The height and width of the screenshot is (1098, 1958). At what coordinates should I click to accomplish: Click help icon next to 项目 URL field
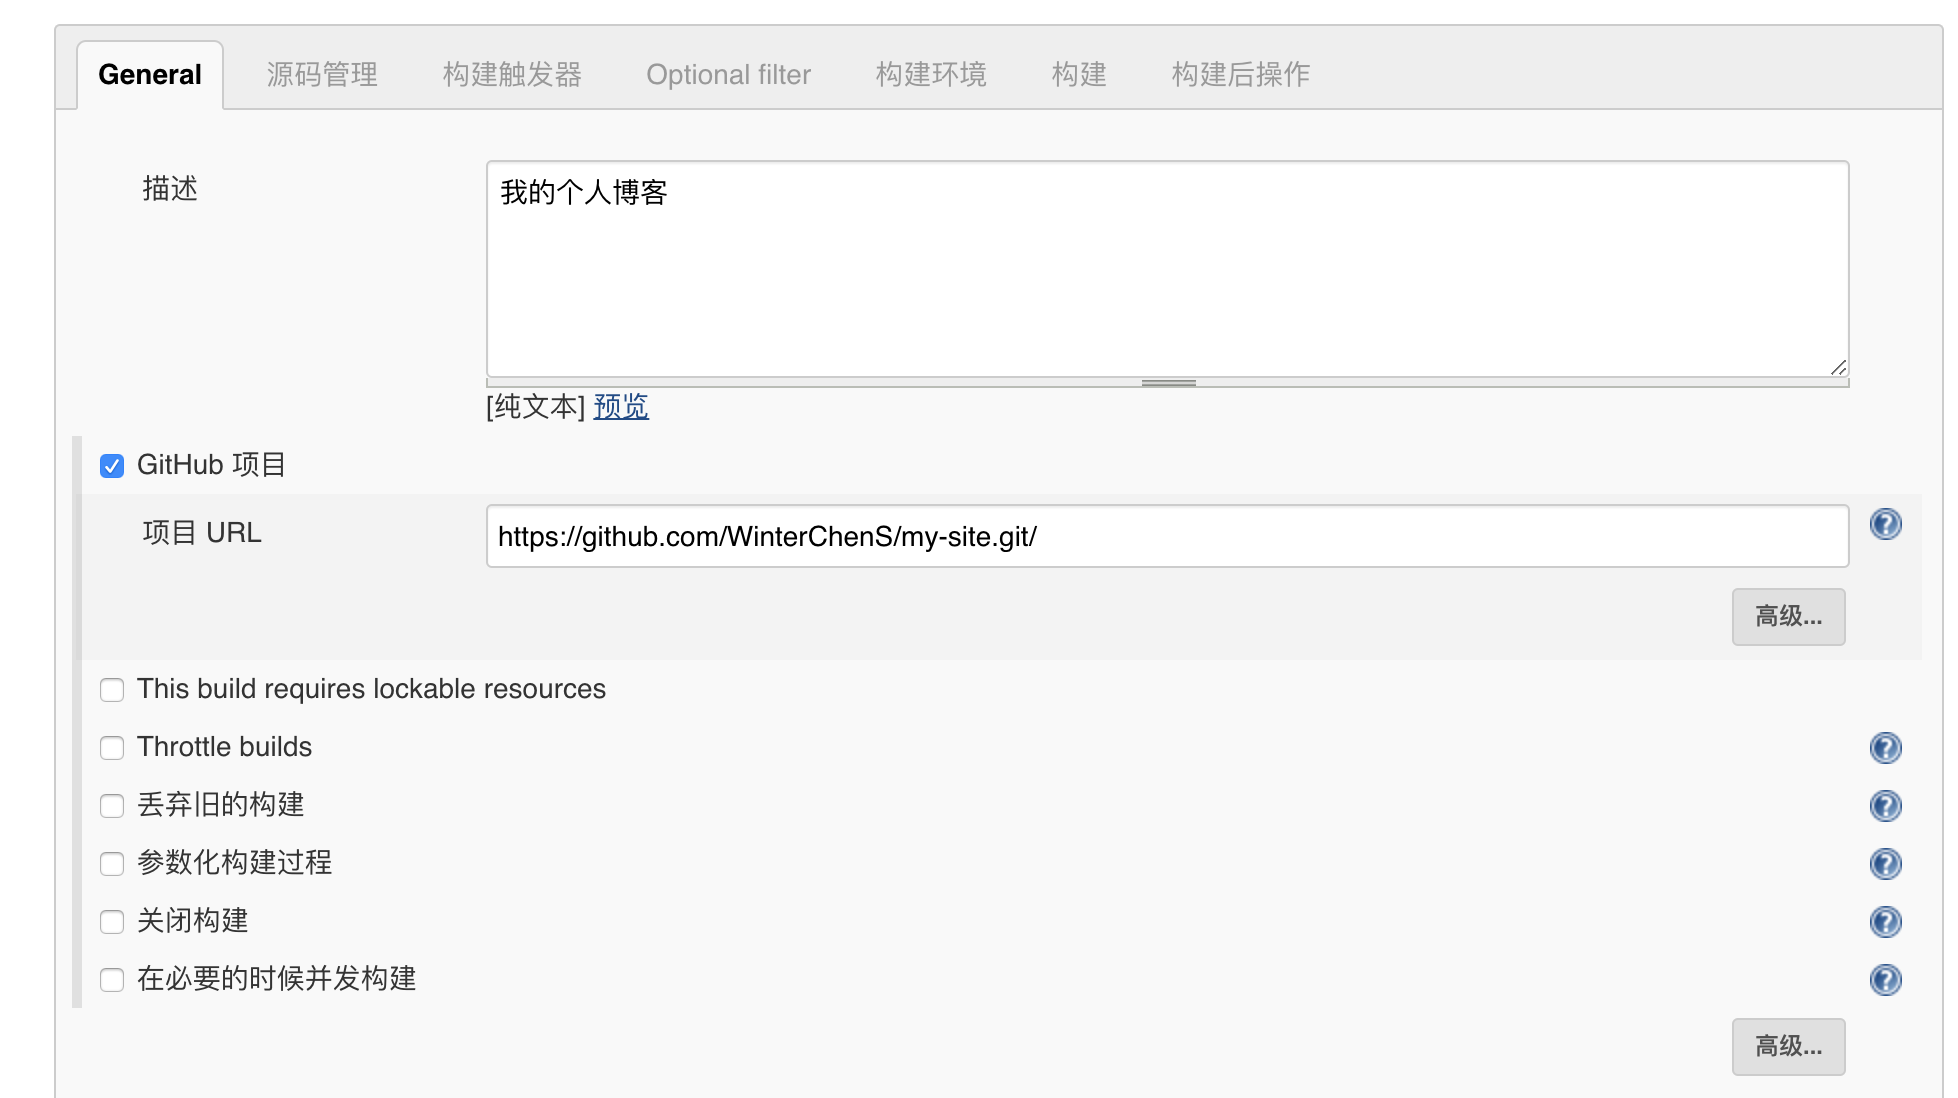(1885, 524)
